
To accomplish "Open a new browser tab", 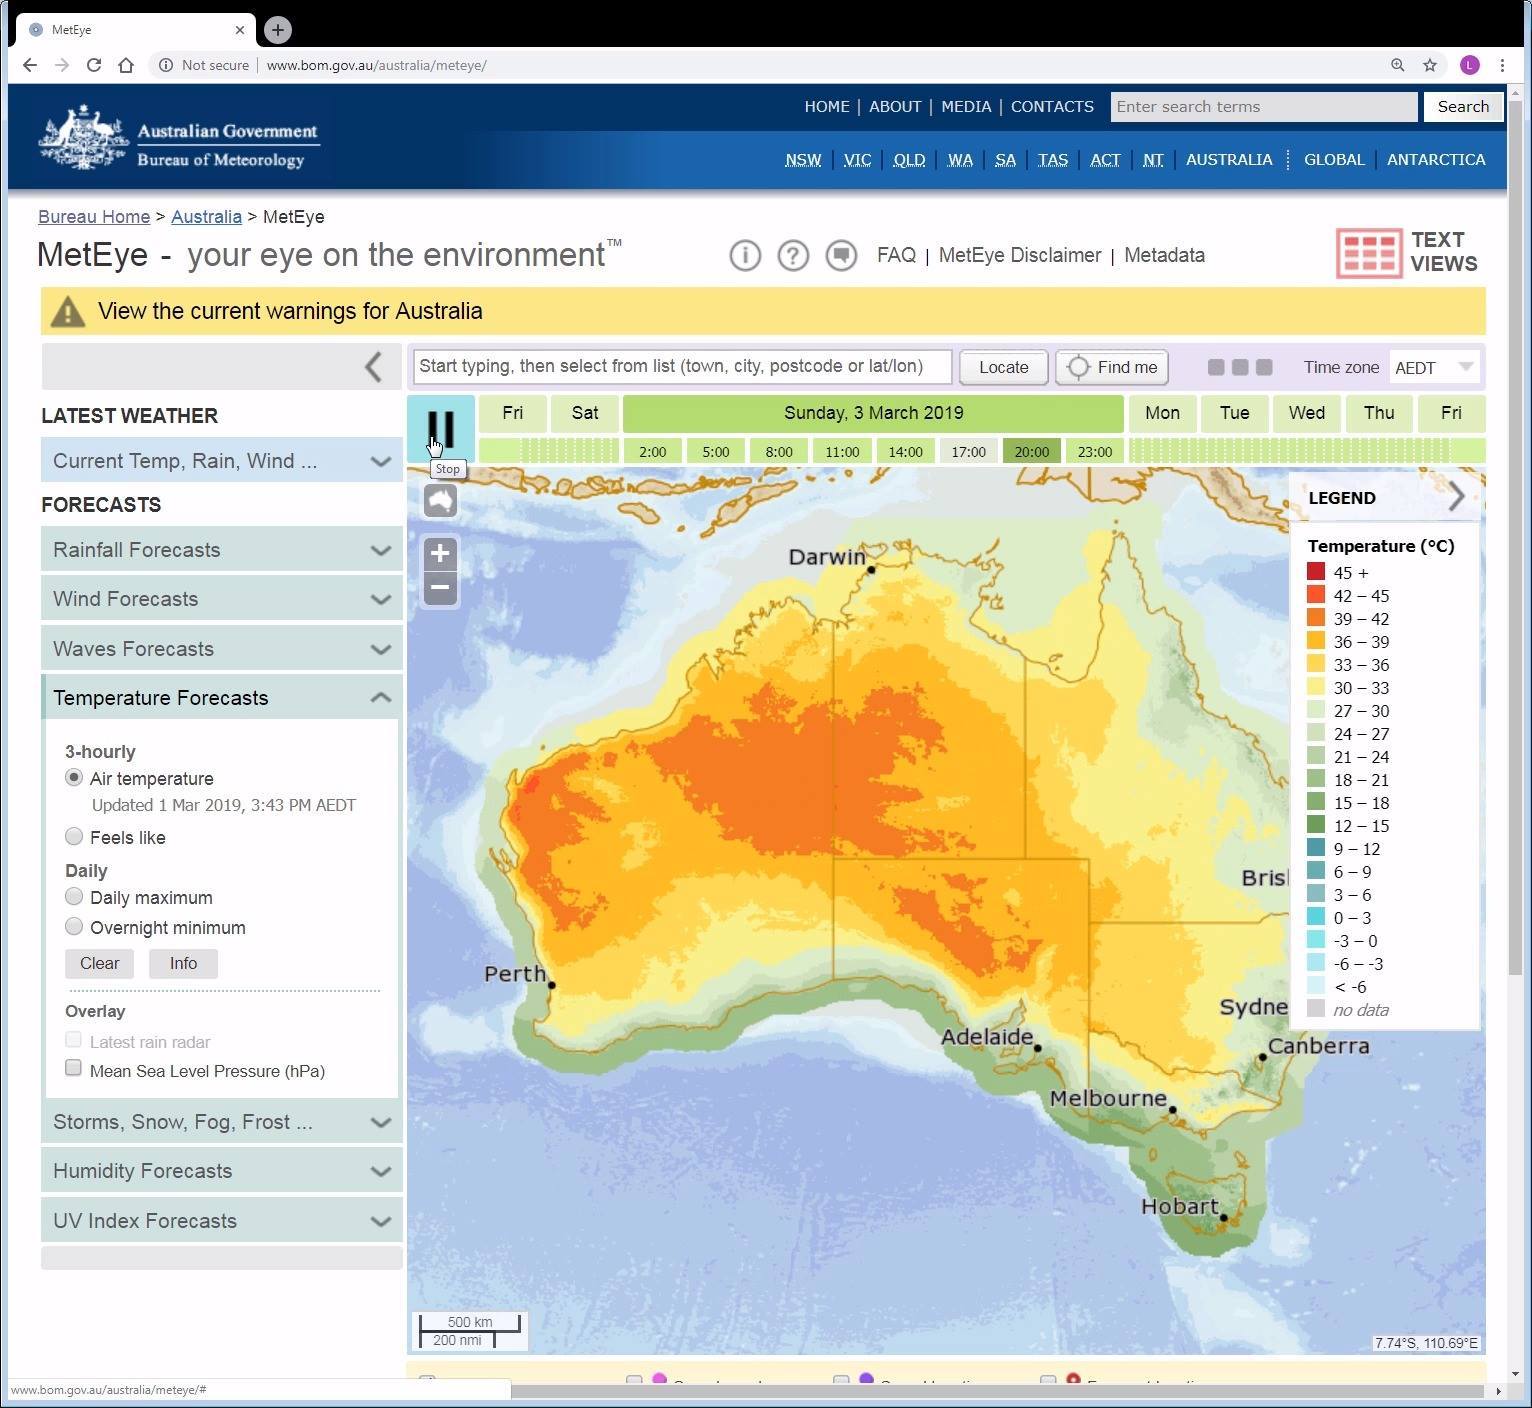I will [x=278, y=30].
